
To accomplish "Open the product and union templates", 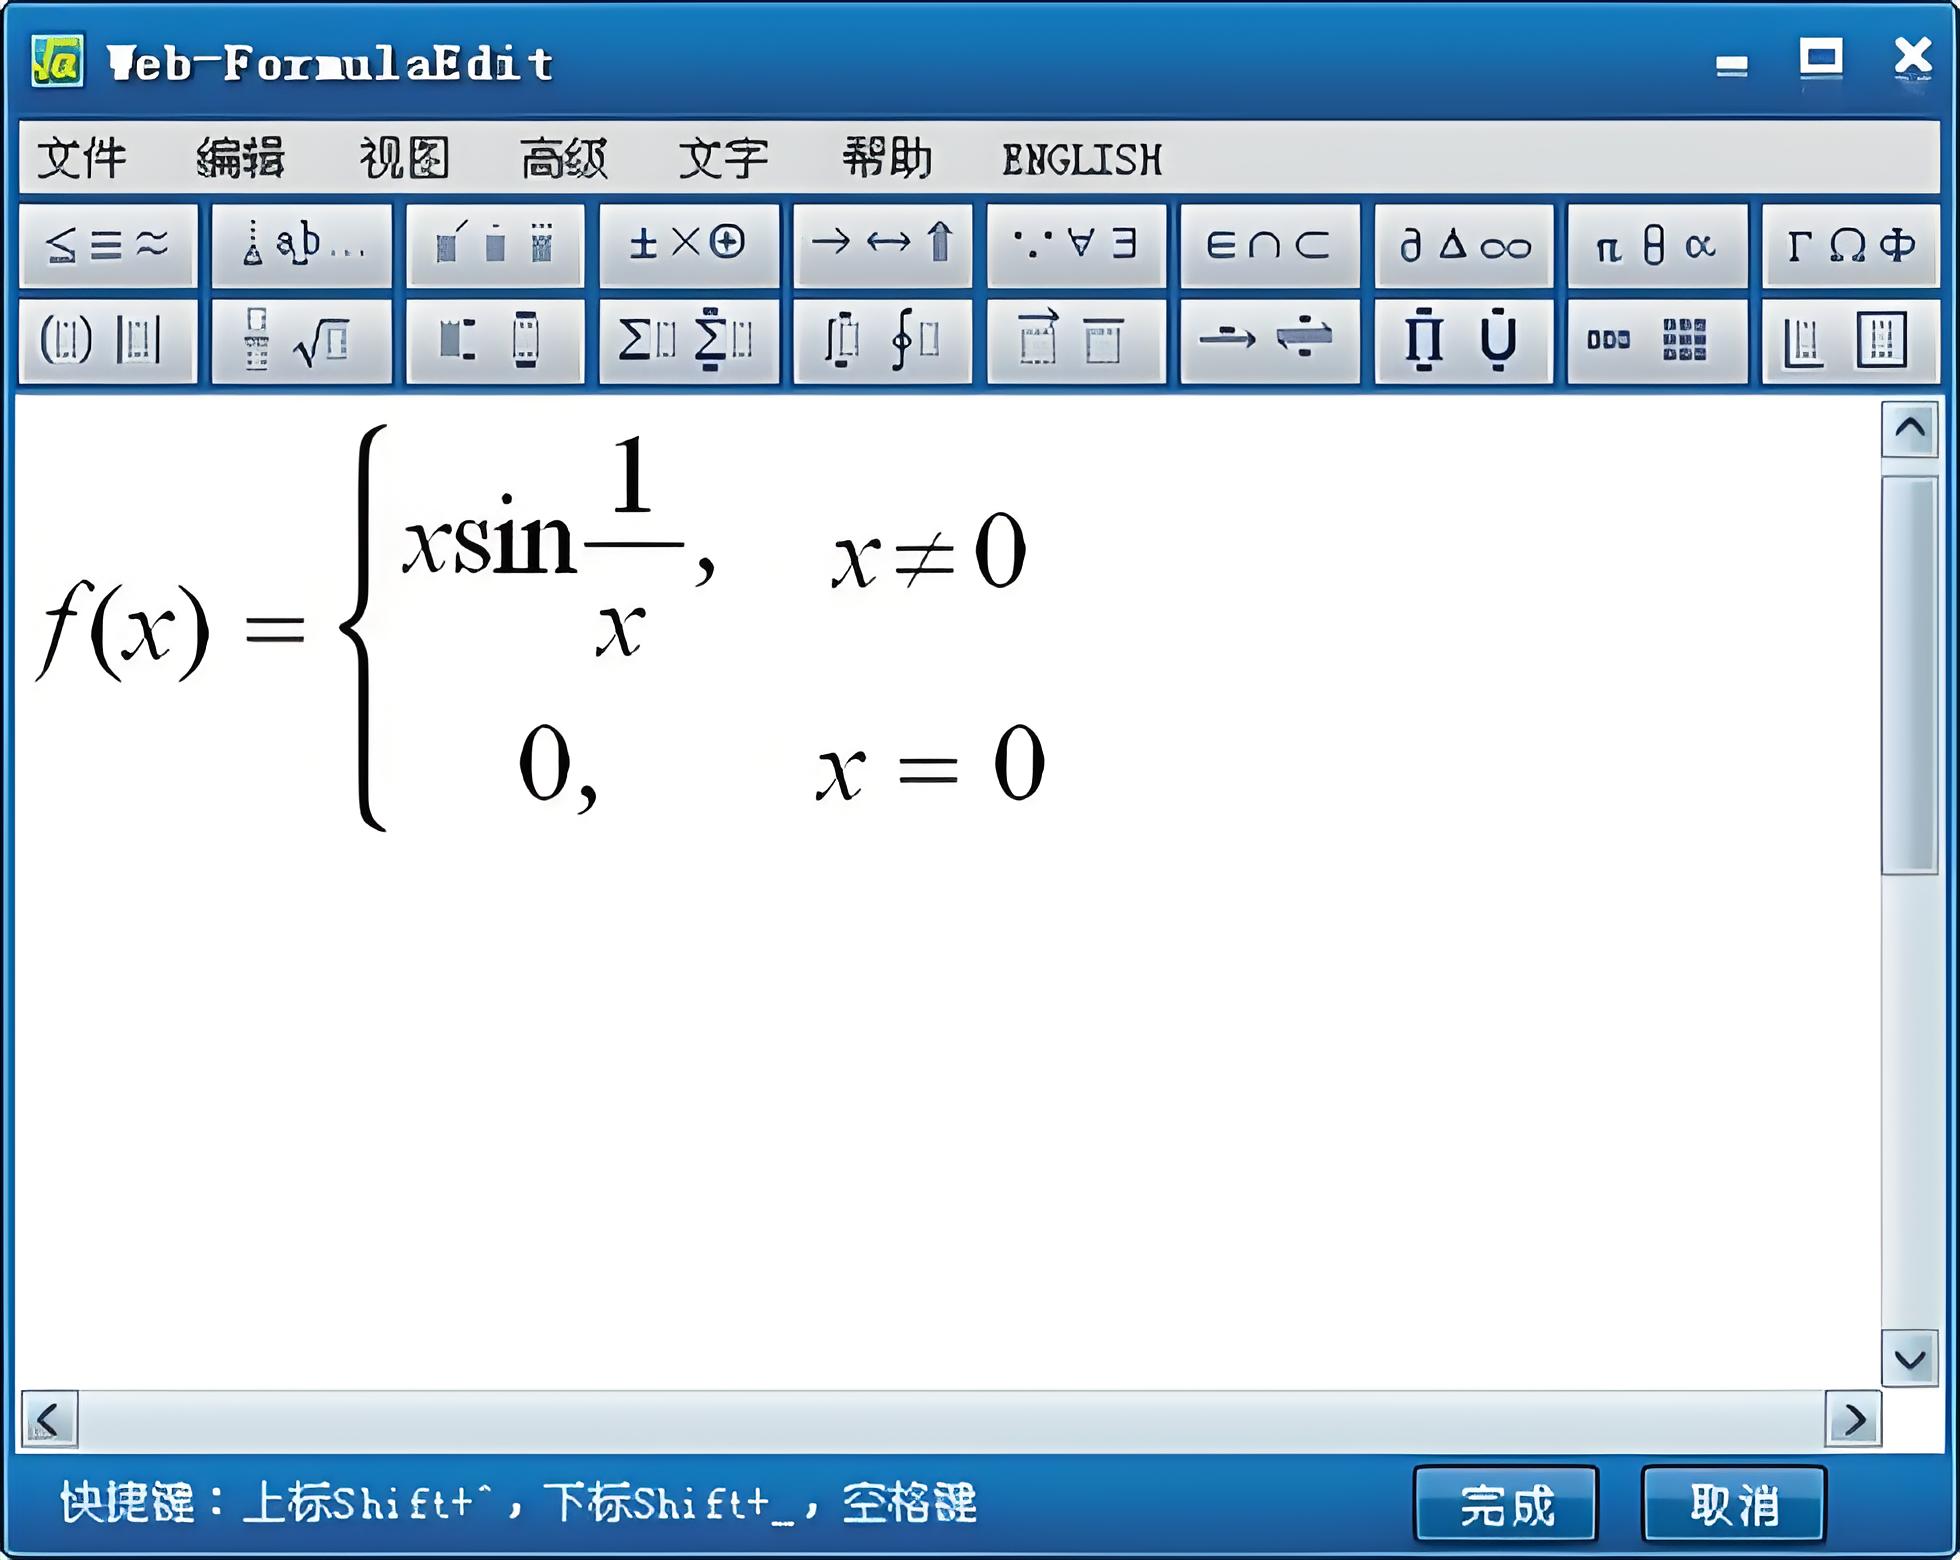I will [1463, 340].
